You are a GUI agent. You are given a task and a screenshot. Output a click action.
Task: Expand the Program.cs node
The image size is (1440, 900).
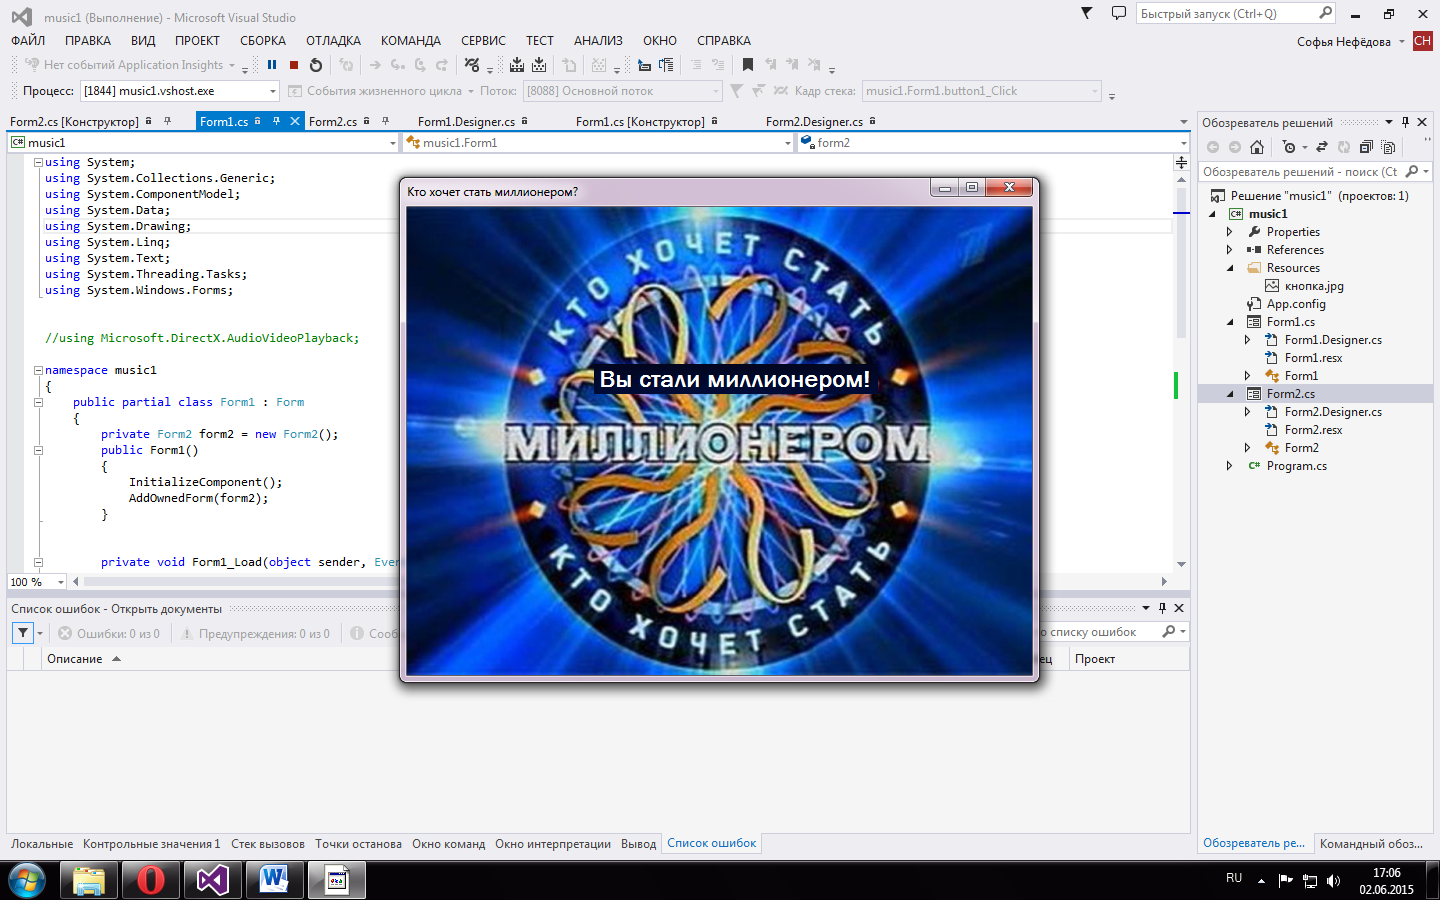pos(1230,466)
